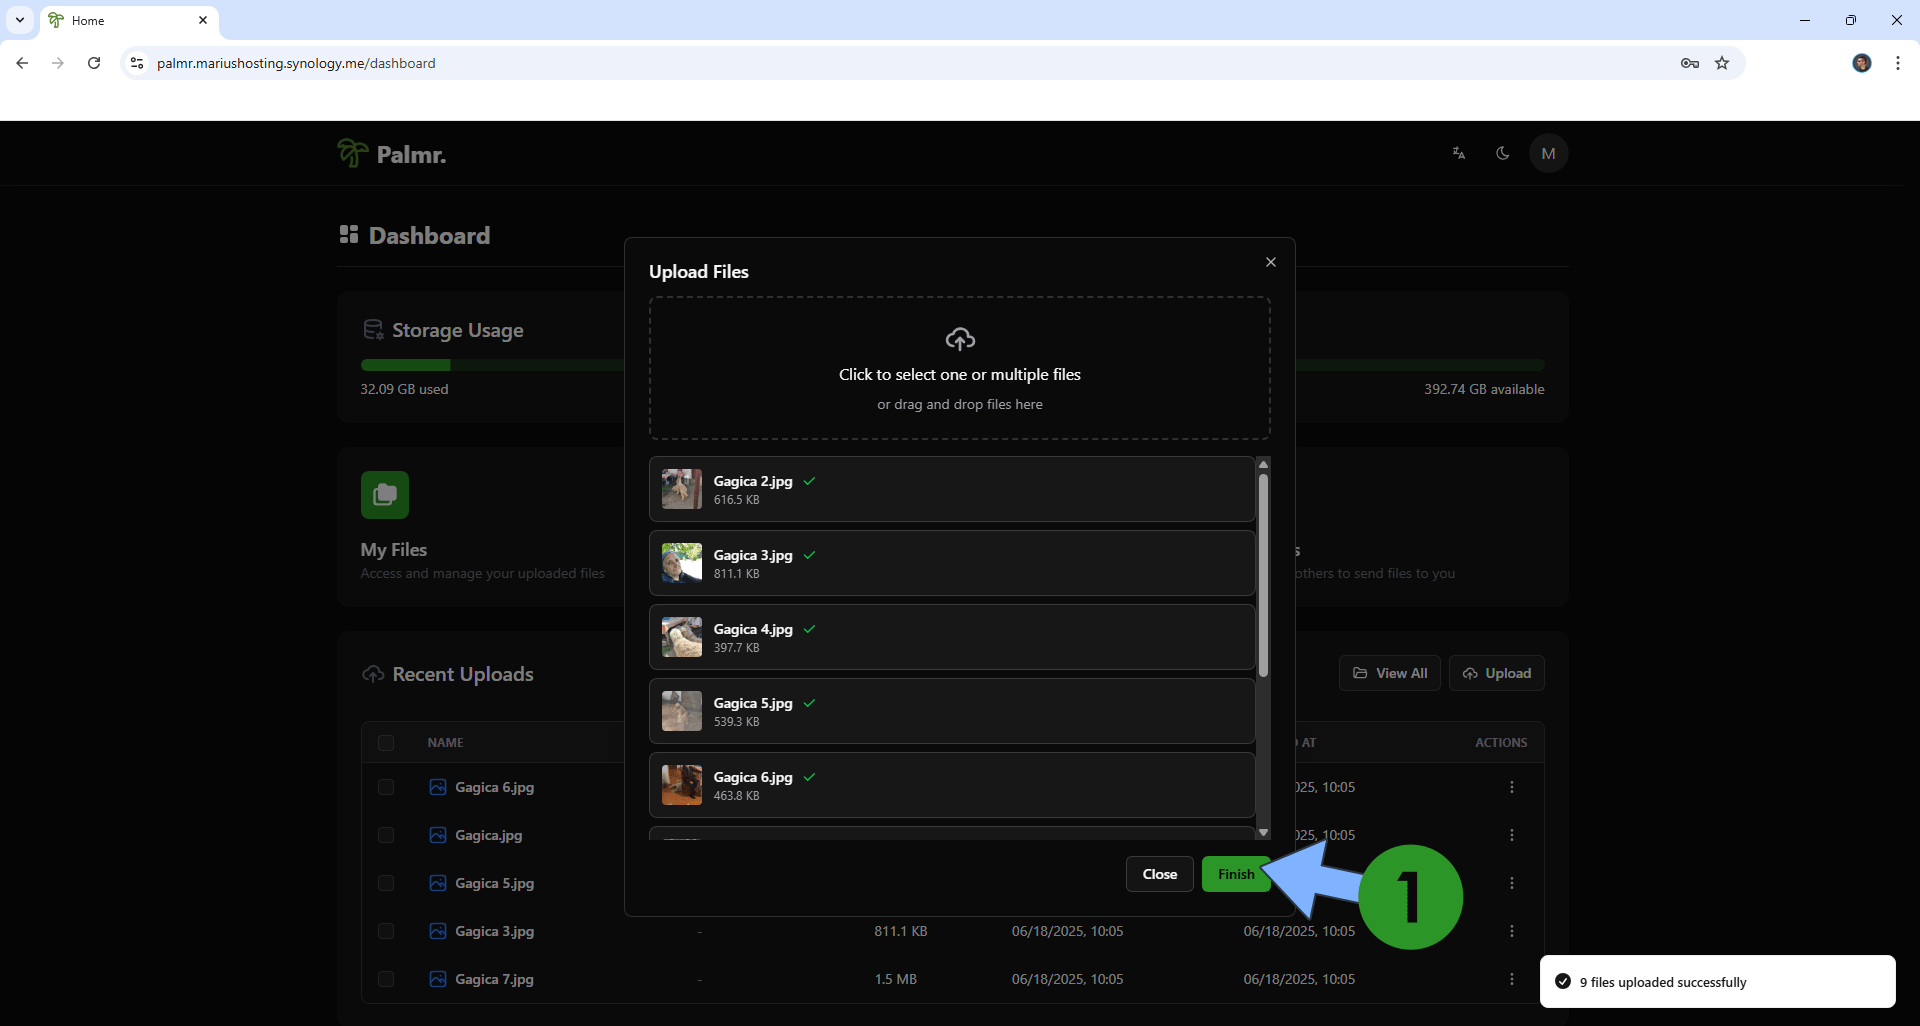Click the Dashboard grid icon
The image size is (1920, 1026).
(x=349, y=234)
